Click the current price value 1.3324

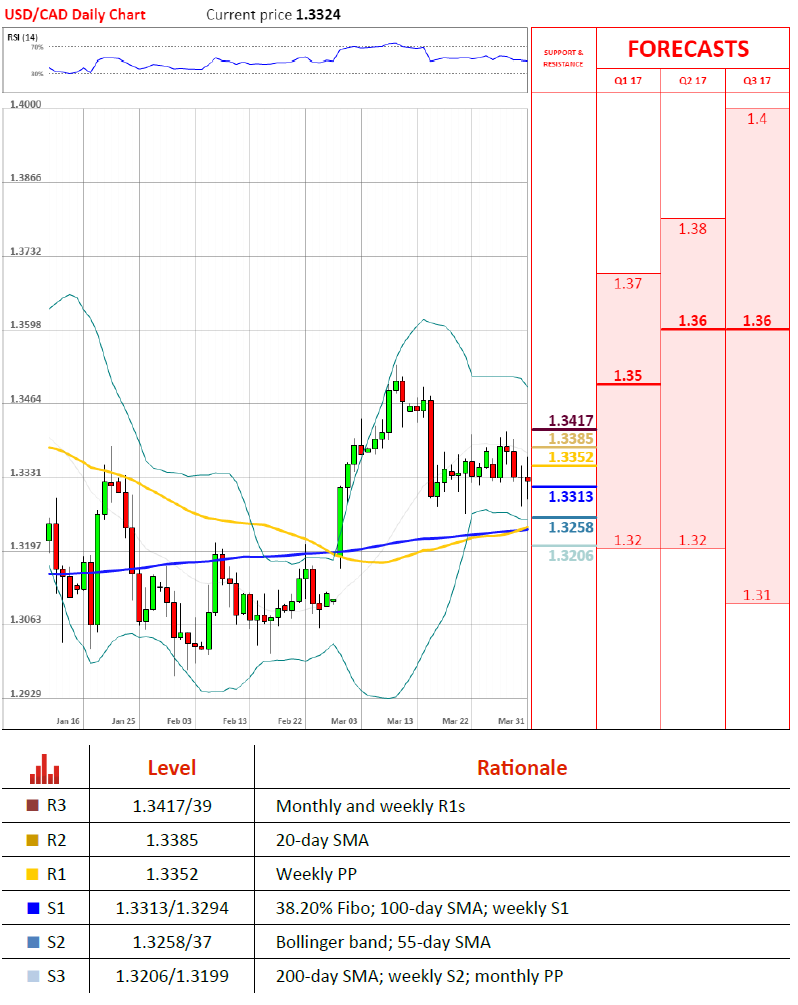[319, 14]
